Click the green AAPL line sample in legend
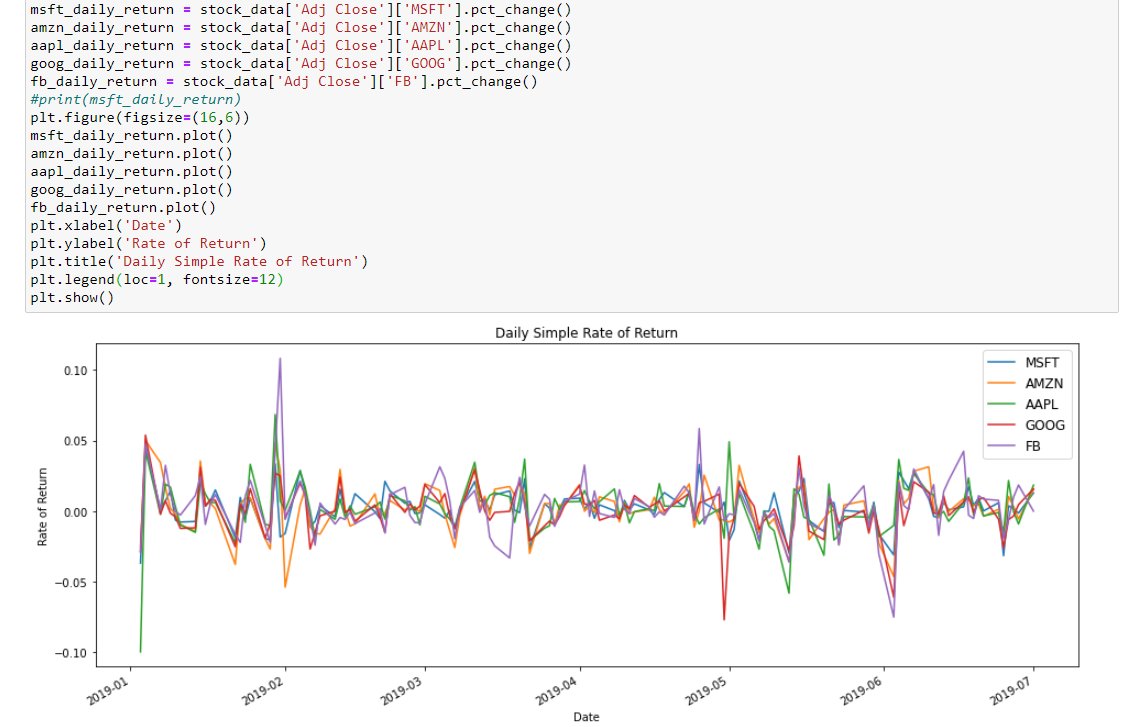Viewport: 1136px width, 727px height. point(1002,404)
